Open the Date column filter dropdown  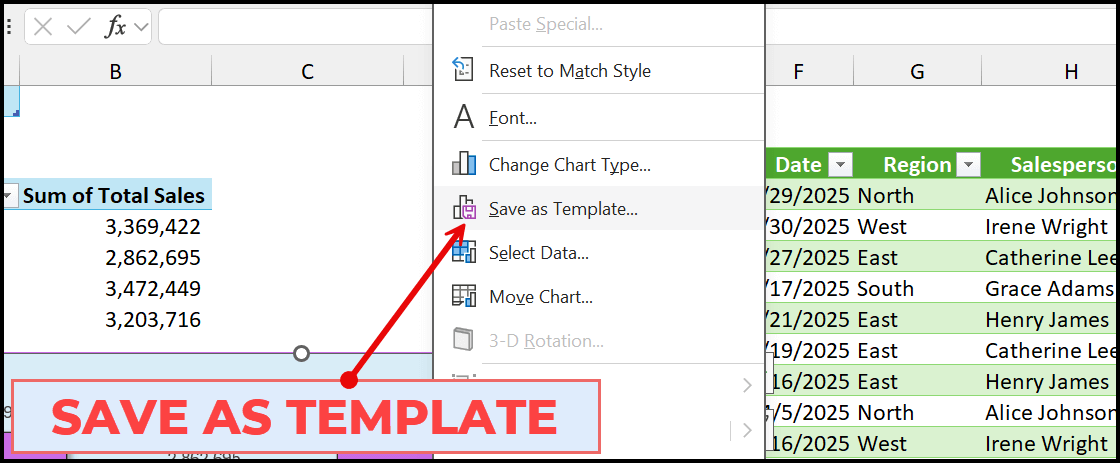pyautogui.click(x=841, y=165)
